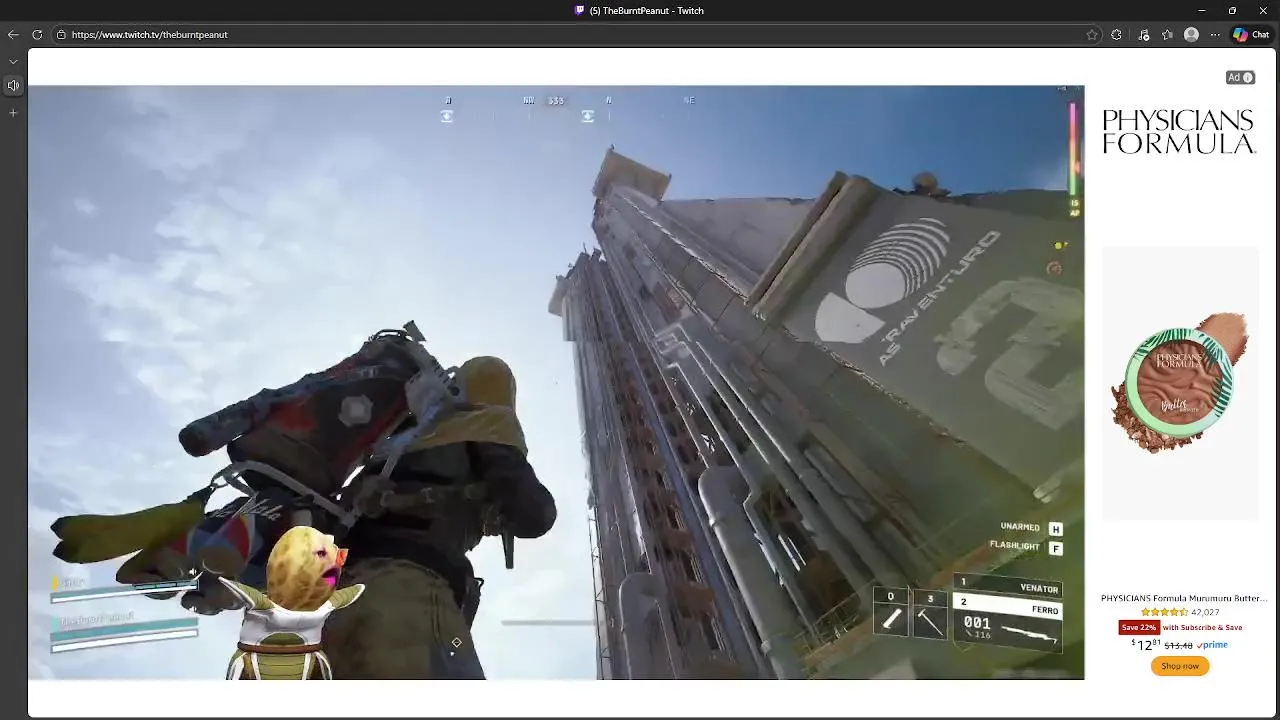1280x720 pixels.
Task: Click the compass heading 333 readout
Action: coord(556,101)
